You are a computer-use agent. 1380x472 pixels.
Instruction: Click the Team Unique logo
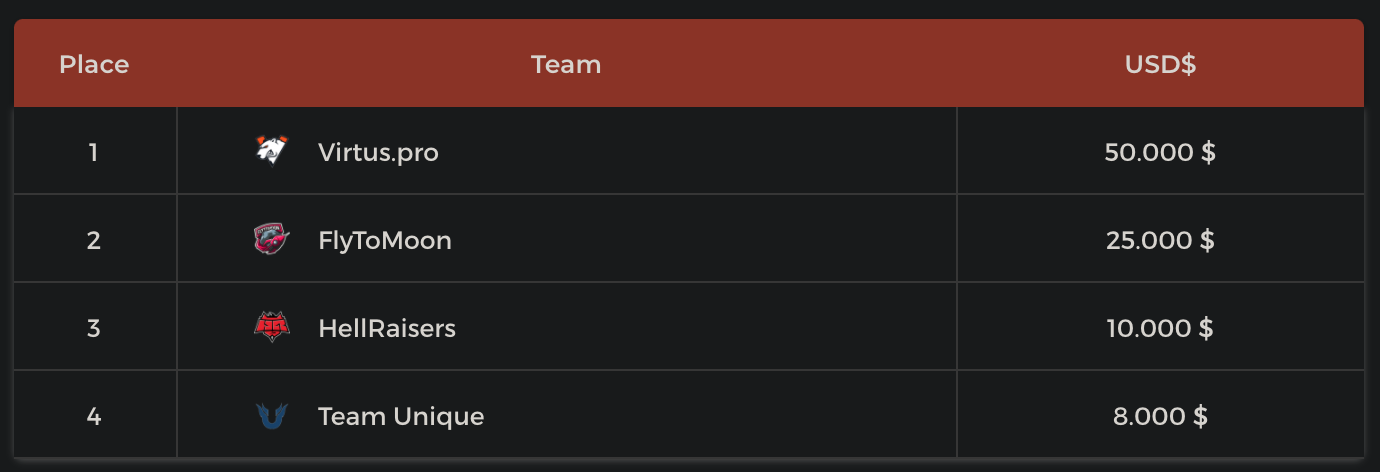pos(271,416)
